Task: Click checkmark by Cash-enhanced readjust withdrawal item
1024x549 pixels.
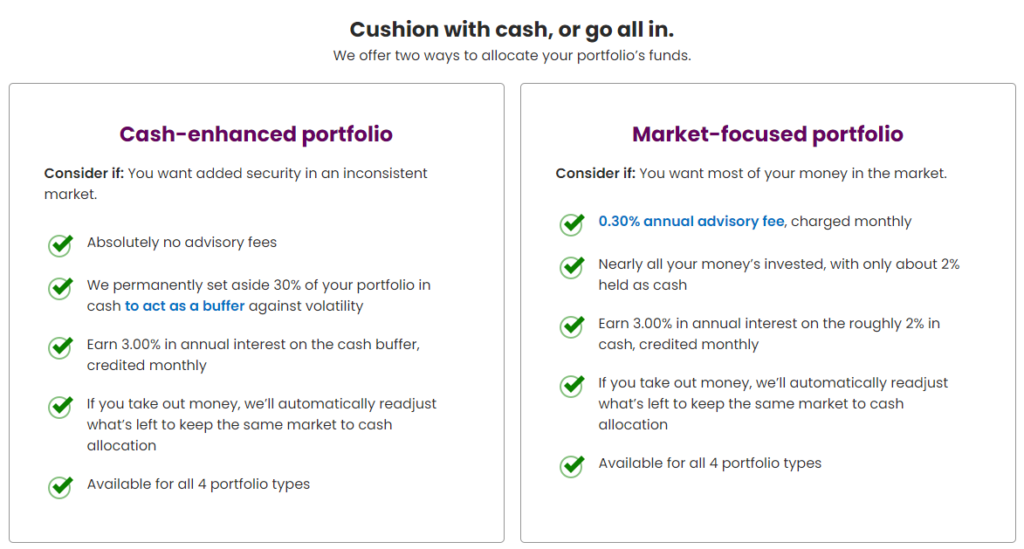Action: (60, 407)
